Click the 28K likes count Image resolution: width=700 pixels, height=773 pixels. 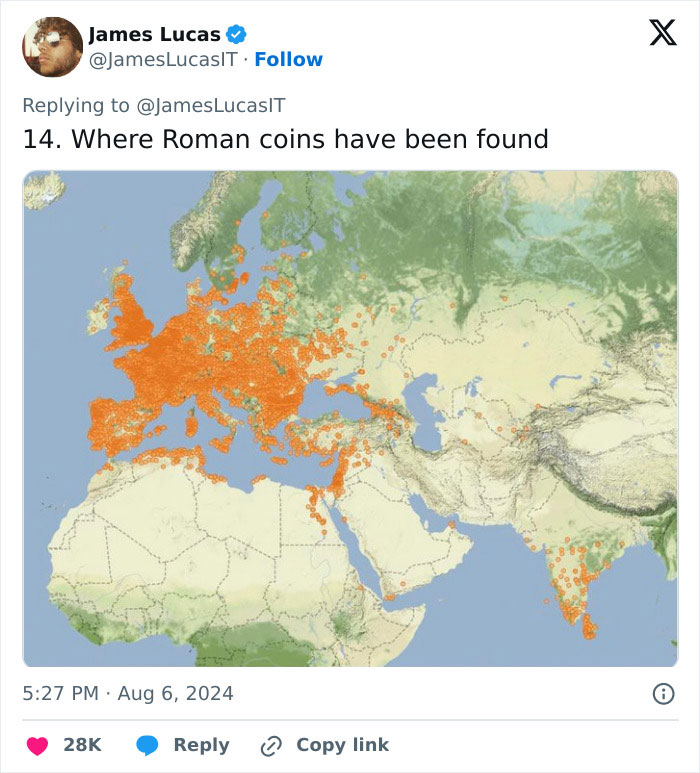pyautogui.click(x=82, y=745)
